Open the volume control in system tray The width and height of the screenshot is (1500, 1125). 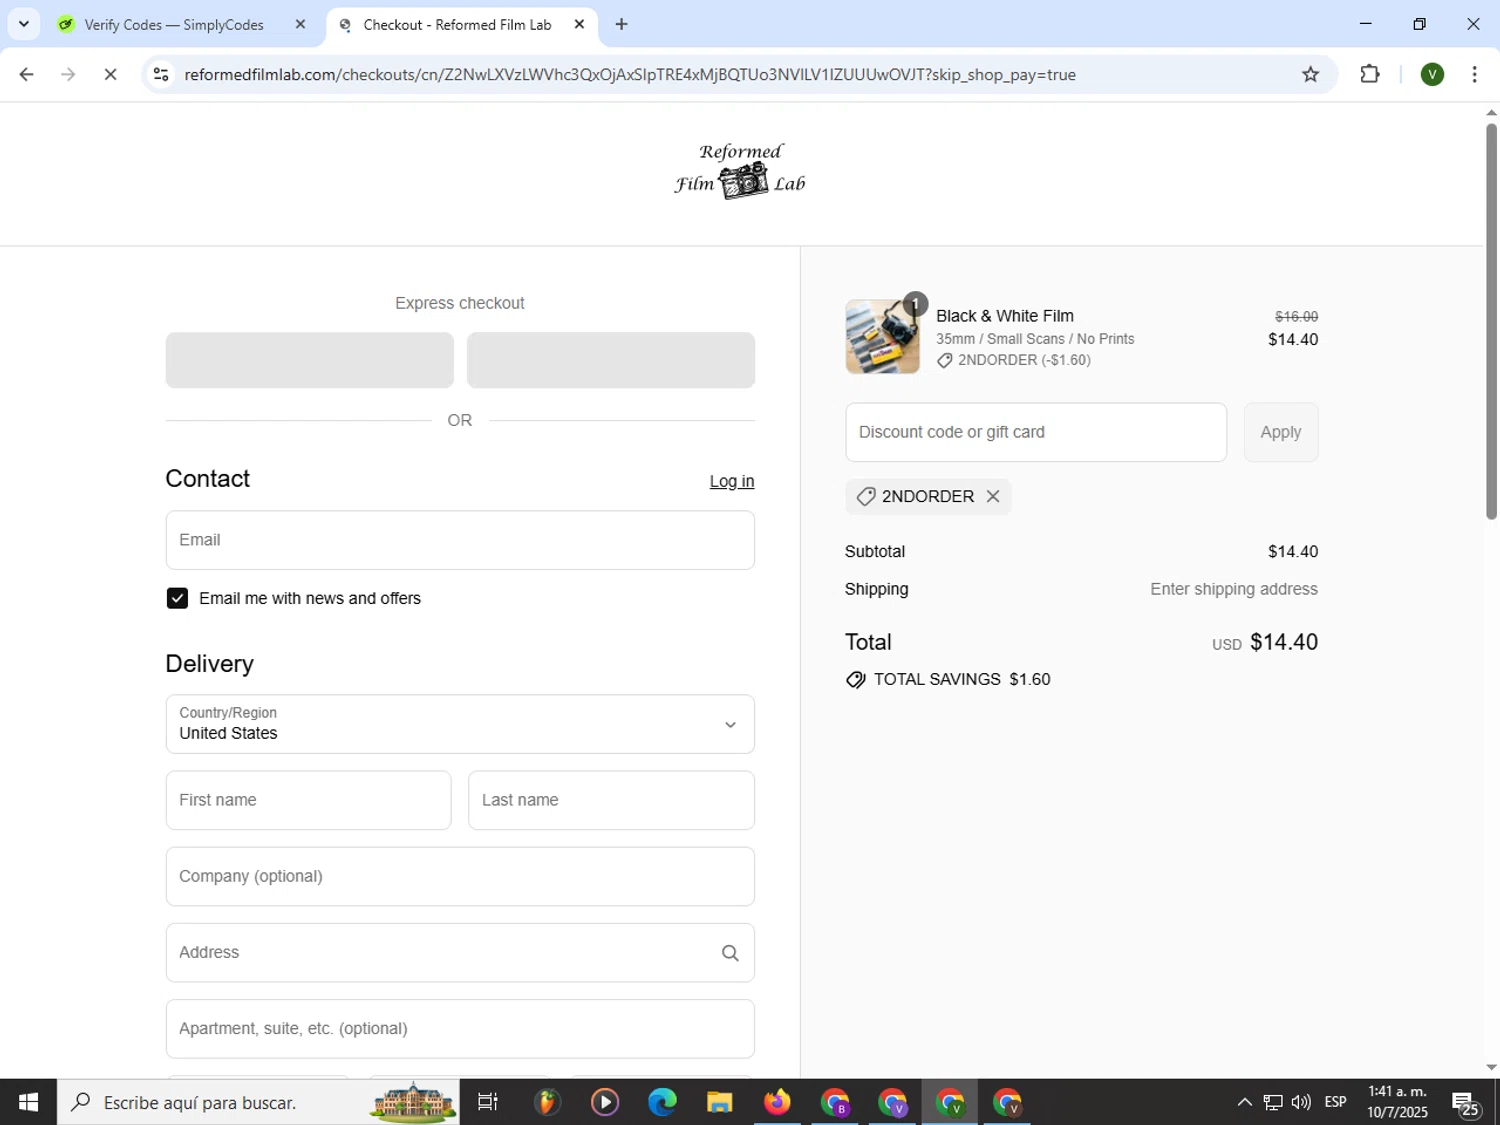1301,1102
